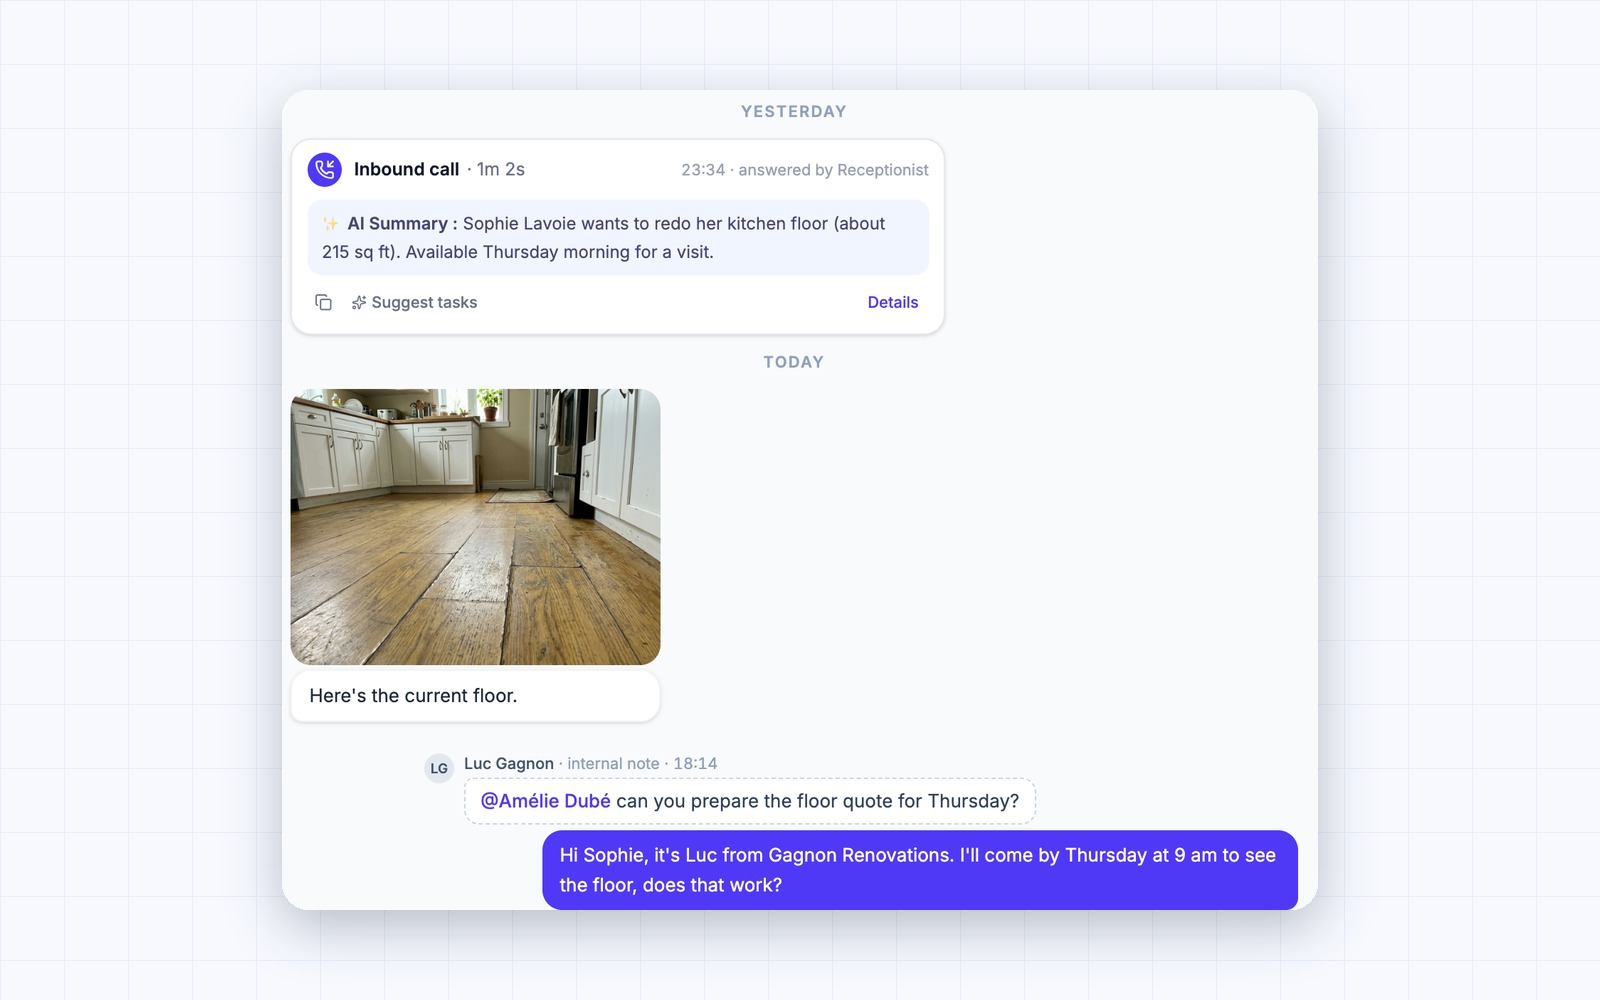Click the sparkle icon next to AI Summary
The height and width of the screenshot is (1000, 1600).
pos(331,224)
